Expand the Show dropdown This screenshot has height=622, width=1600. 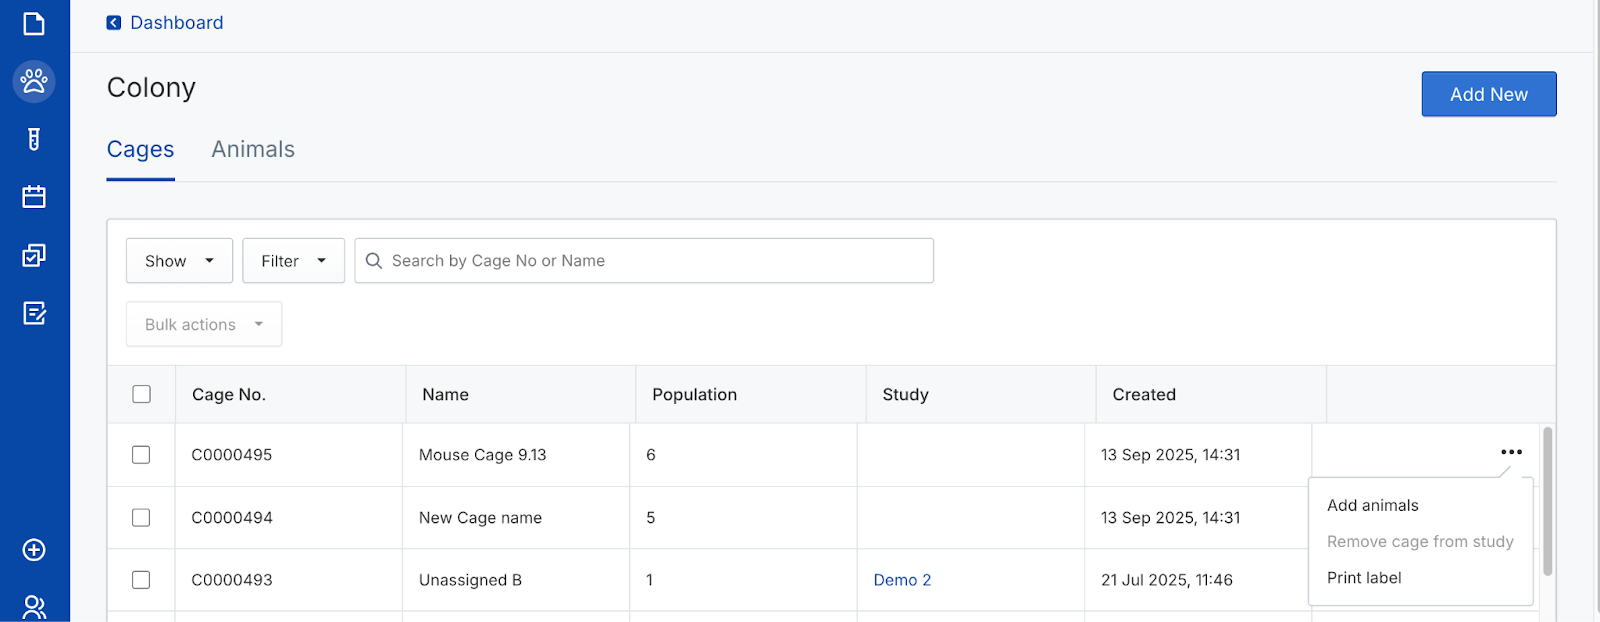pos(179,261)
